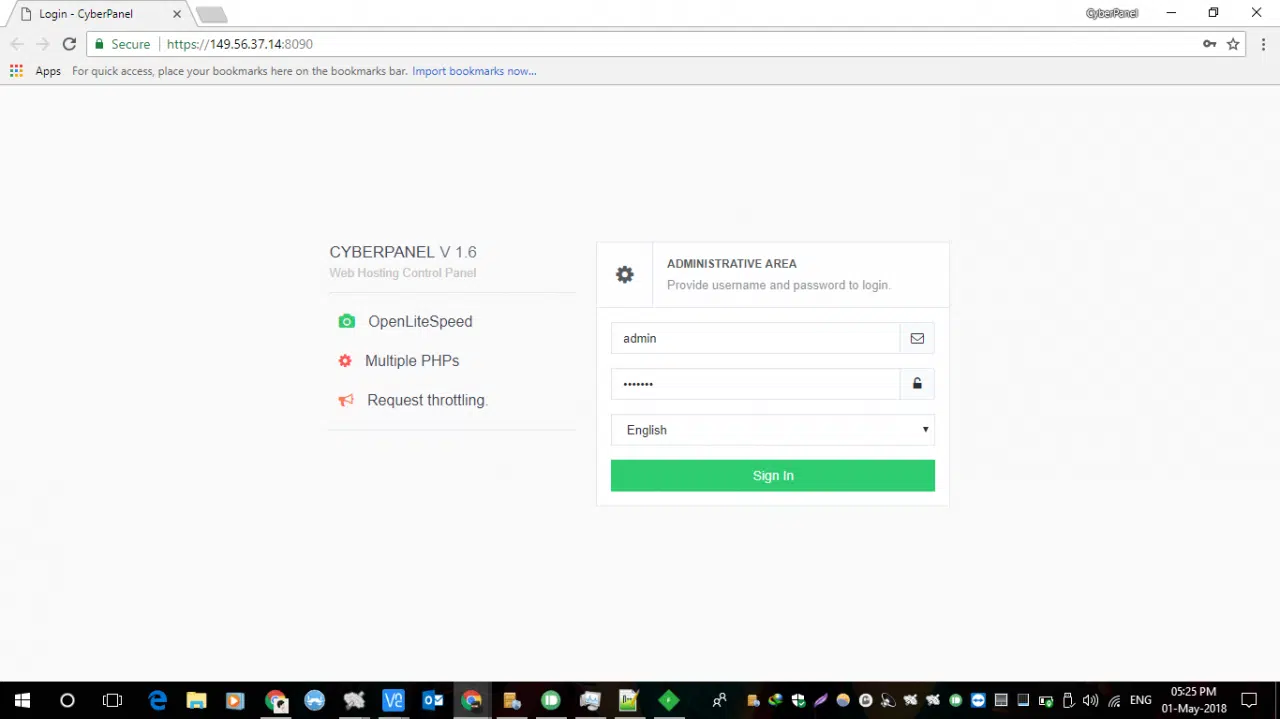This screenshot has width=1280, height=719.
Task: Launch Microsoft Edge from the taskbar
Action: click(x=158, y=701)
